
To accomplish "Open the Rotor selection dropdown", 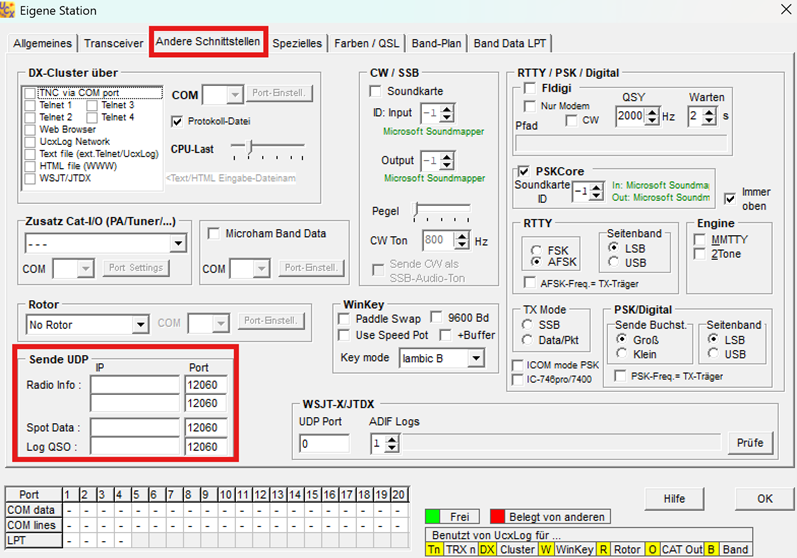I will coord(140,324).
